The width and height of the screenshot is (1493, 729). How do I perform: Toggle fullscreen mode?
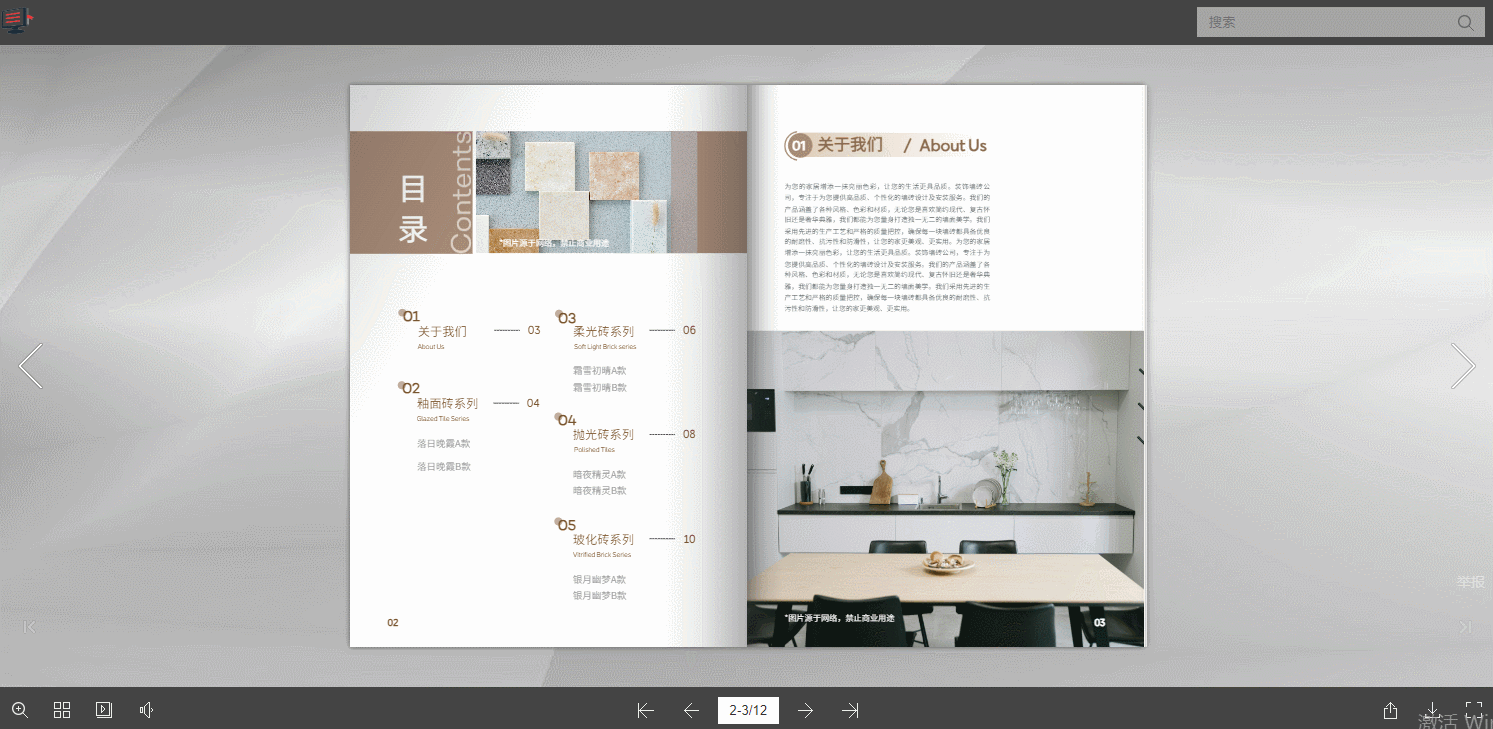[1474, 710]
